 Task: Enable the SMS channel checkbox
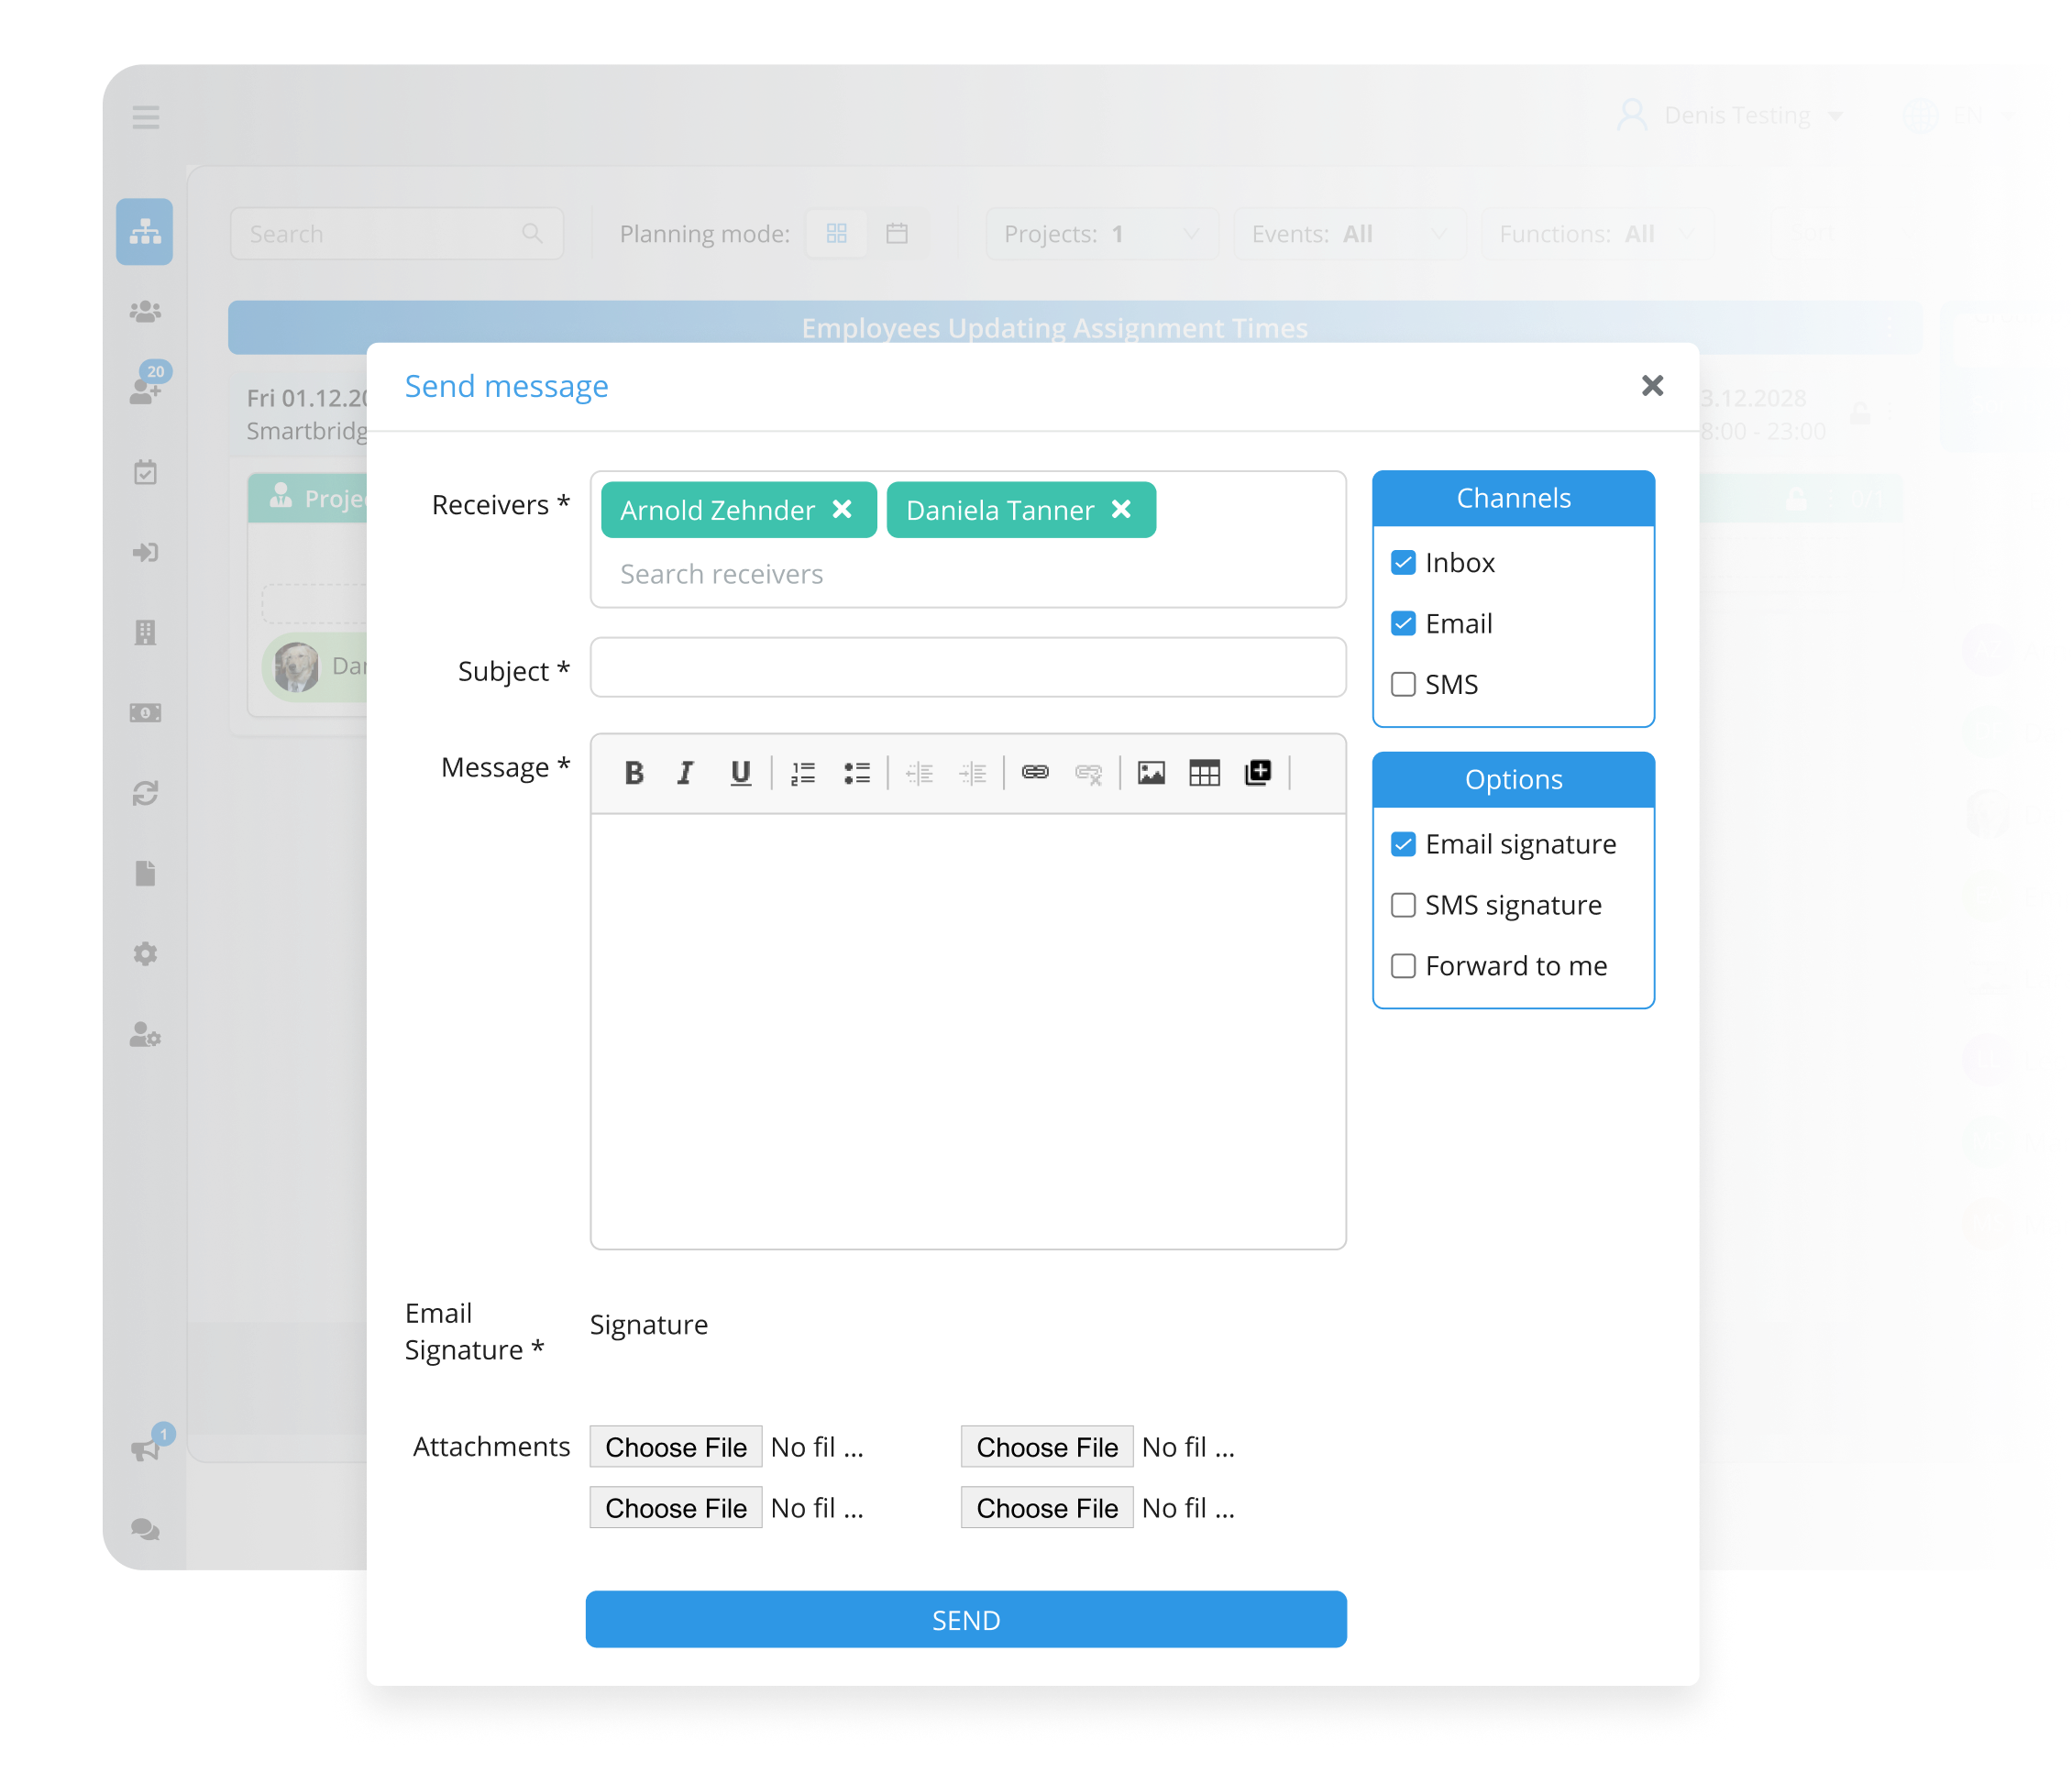coord(1403,685)
